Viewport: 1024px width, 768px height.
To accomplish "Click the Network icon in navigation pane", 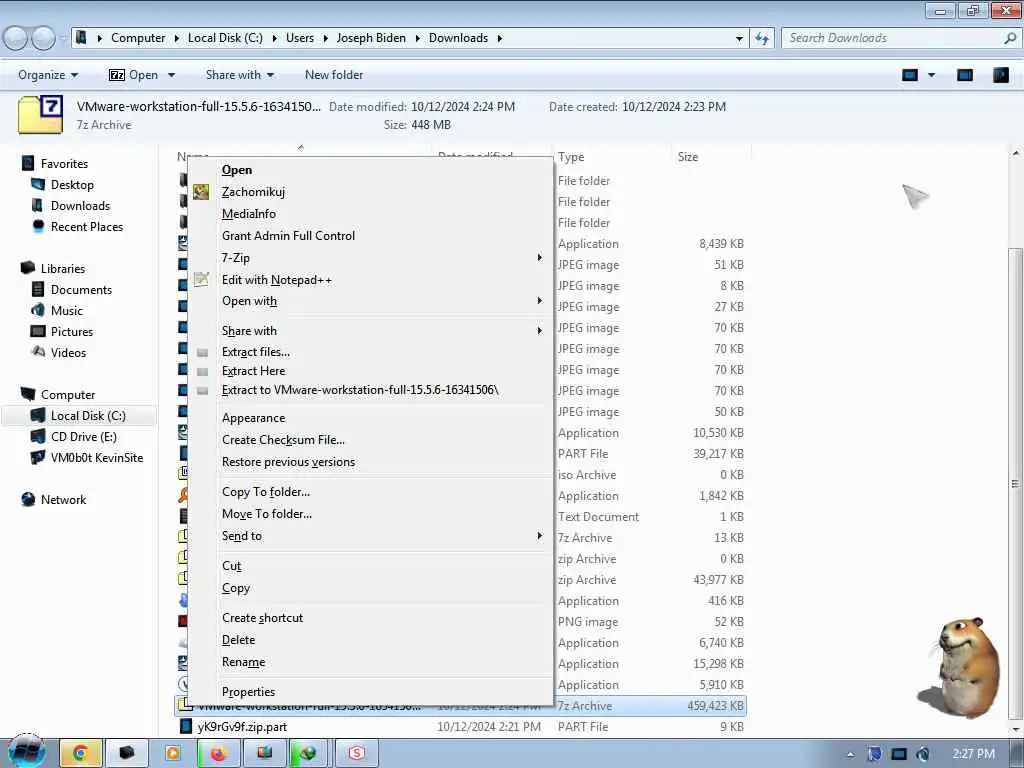I will [28, 500].
